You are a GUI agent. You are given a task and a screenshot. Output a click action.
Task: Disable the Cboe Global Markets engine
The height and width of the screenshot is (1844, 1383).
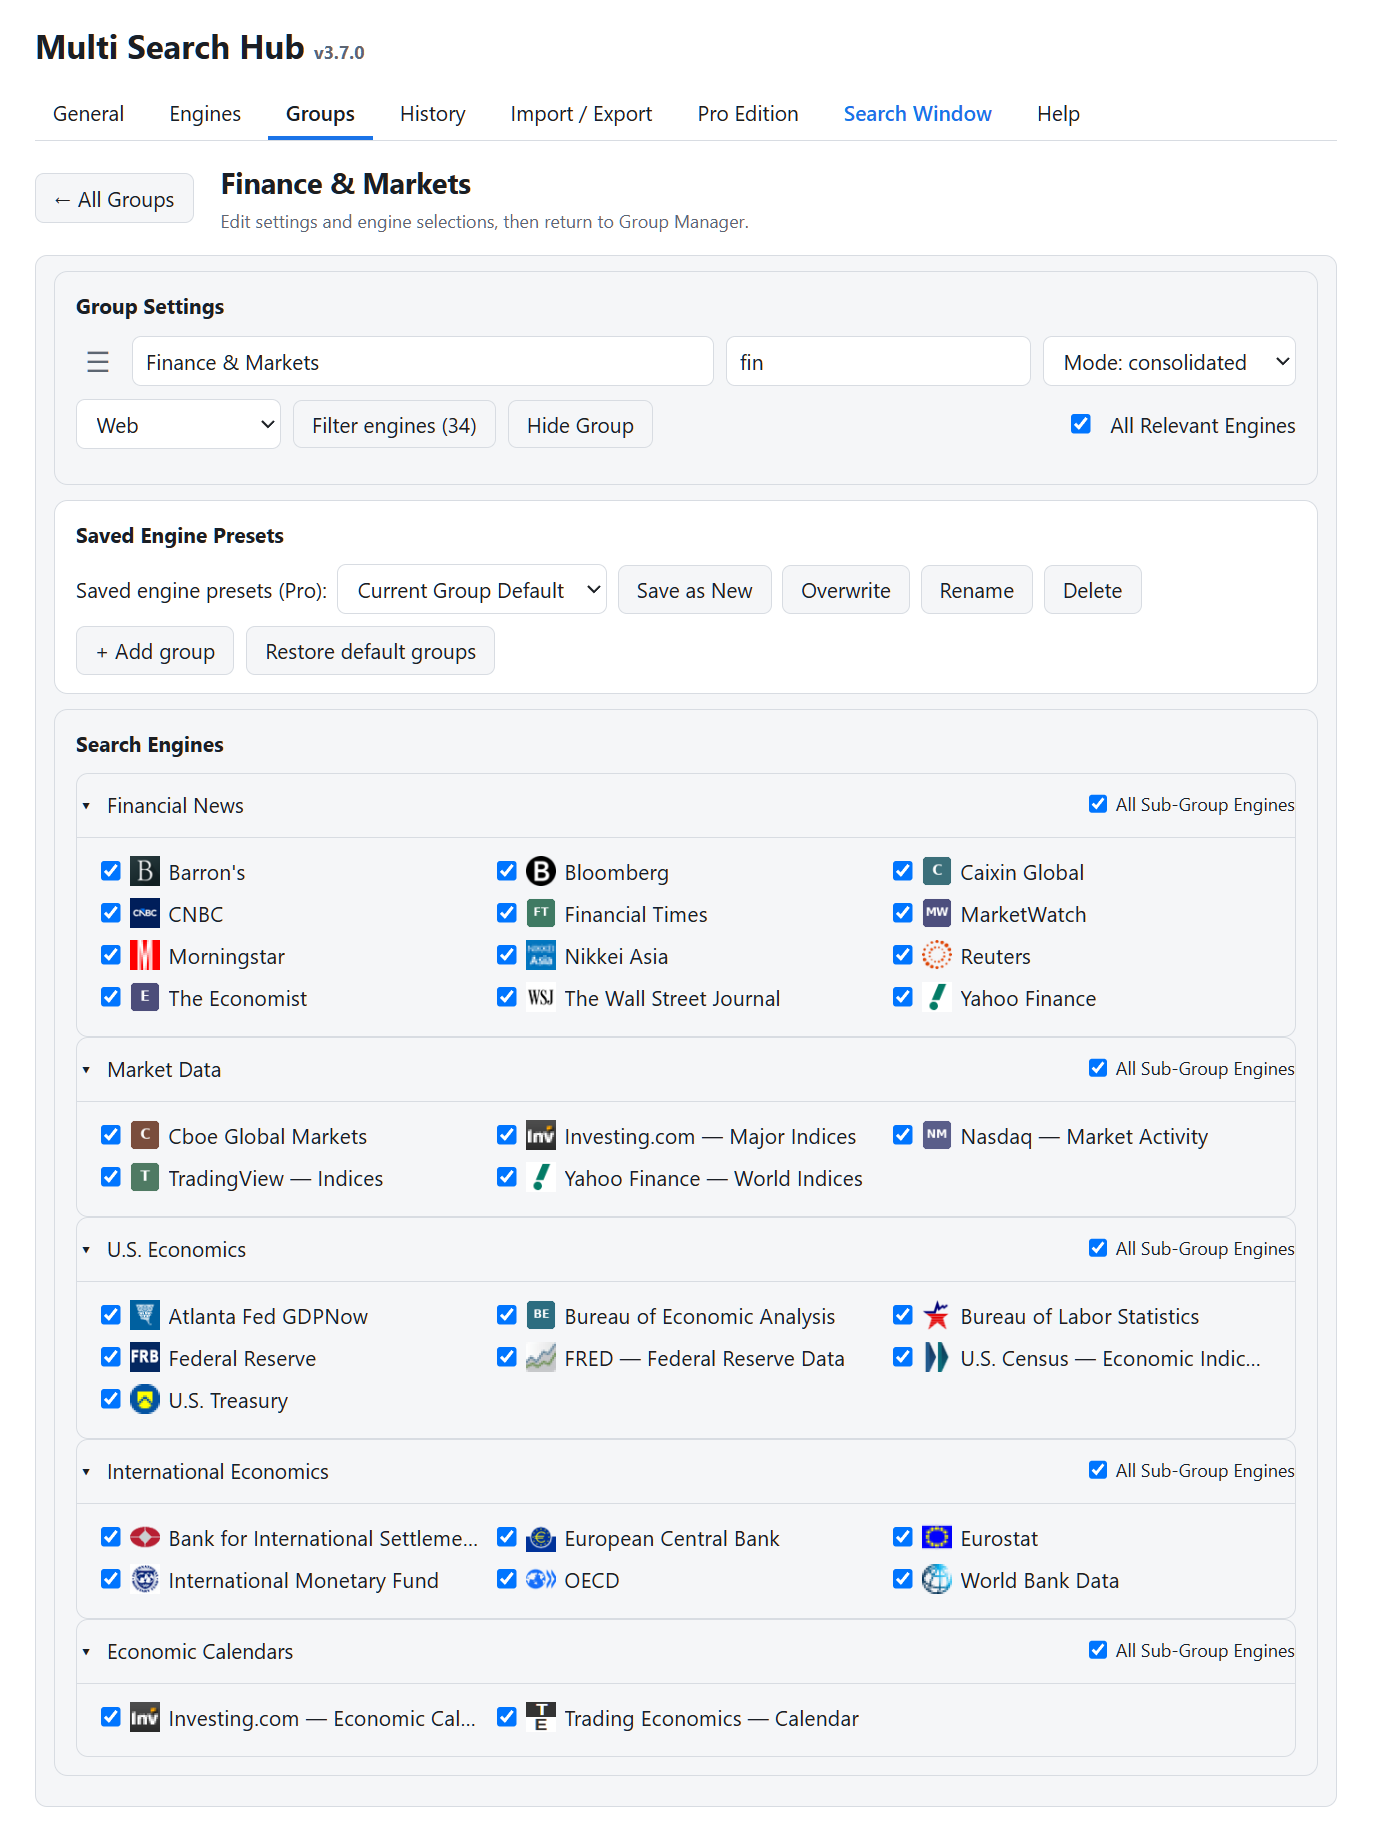click(x=111, y=1136)
